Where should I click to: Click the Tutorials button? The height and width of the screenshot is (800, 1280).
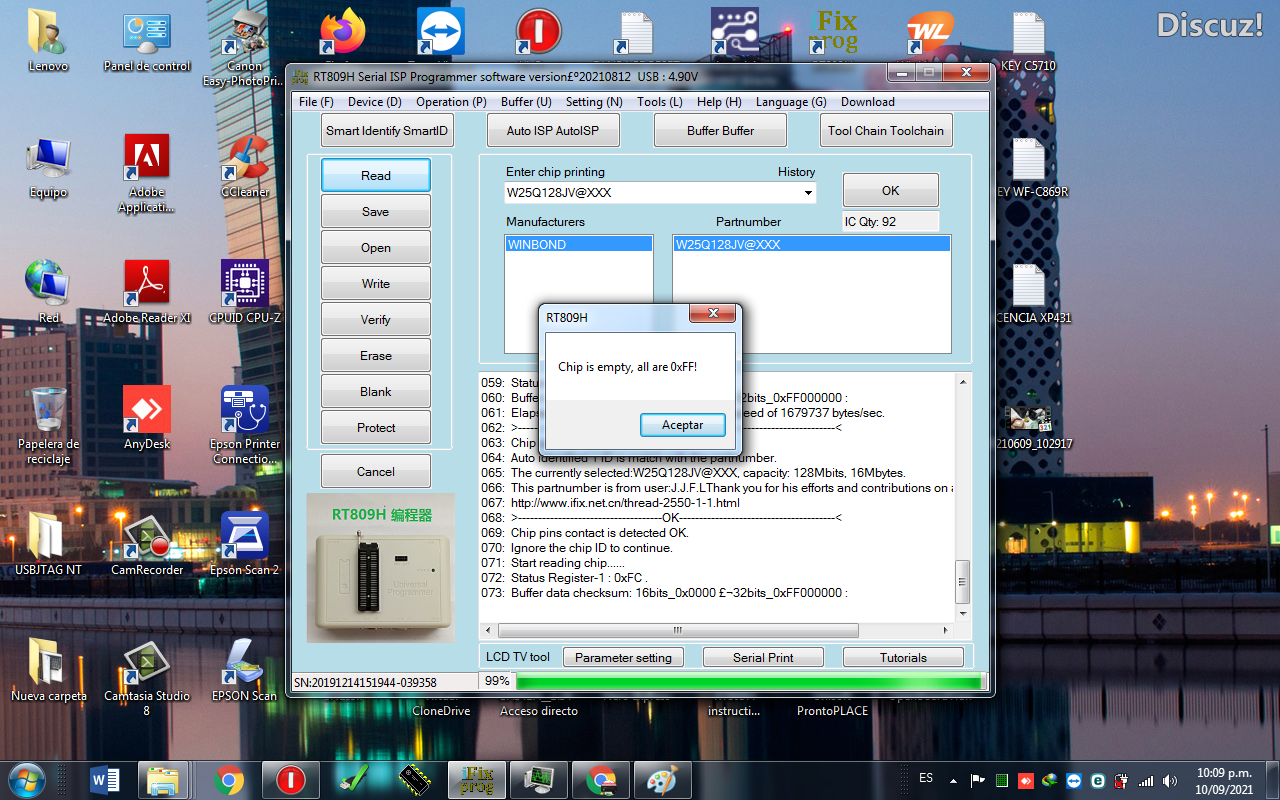902,657
